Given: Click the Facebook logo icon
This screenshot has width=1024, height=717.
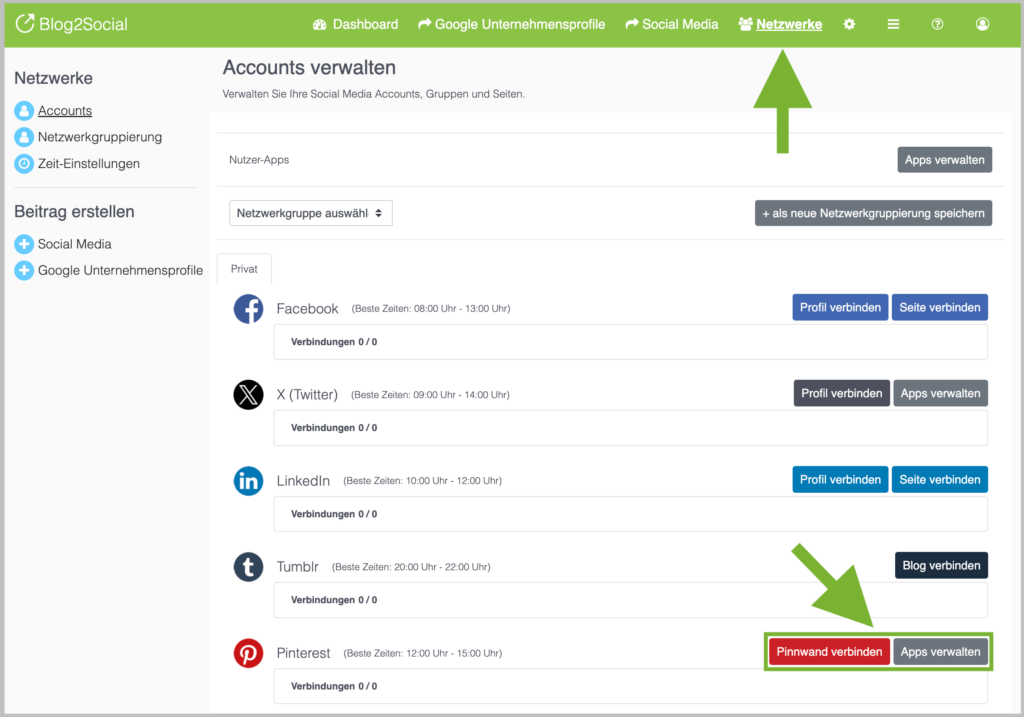Looking at the screenshot, I should [248, 309].
